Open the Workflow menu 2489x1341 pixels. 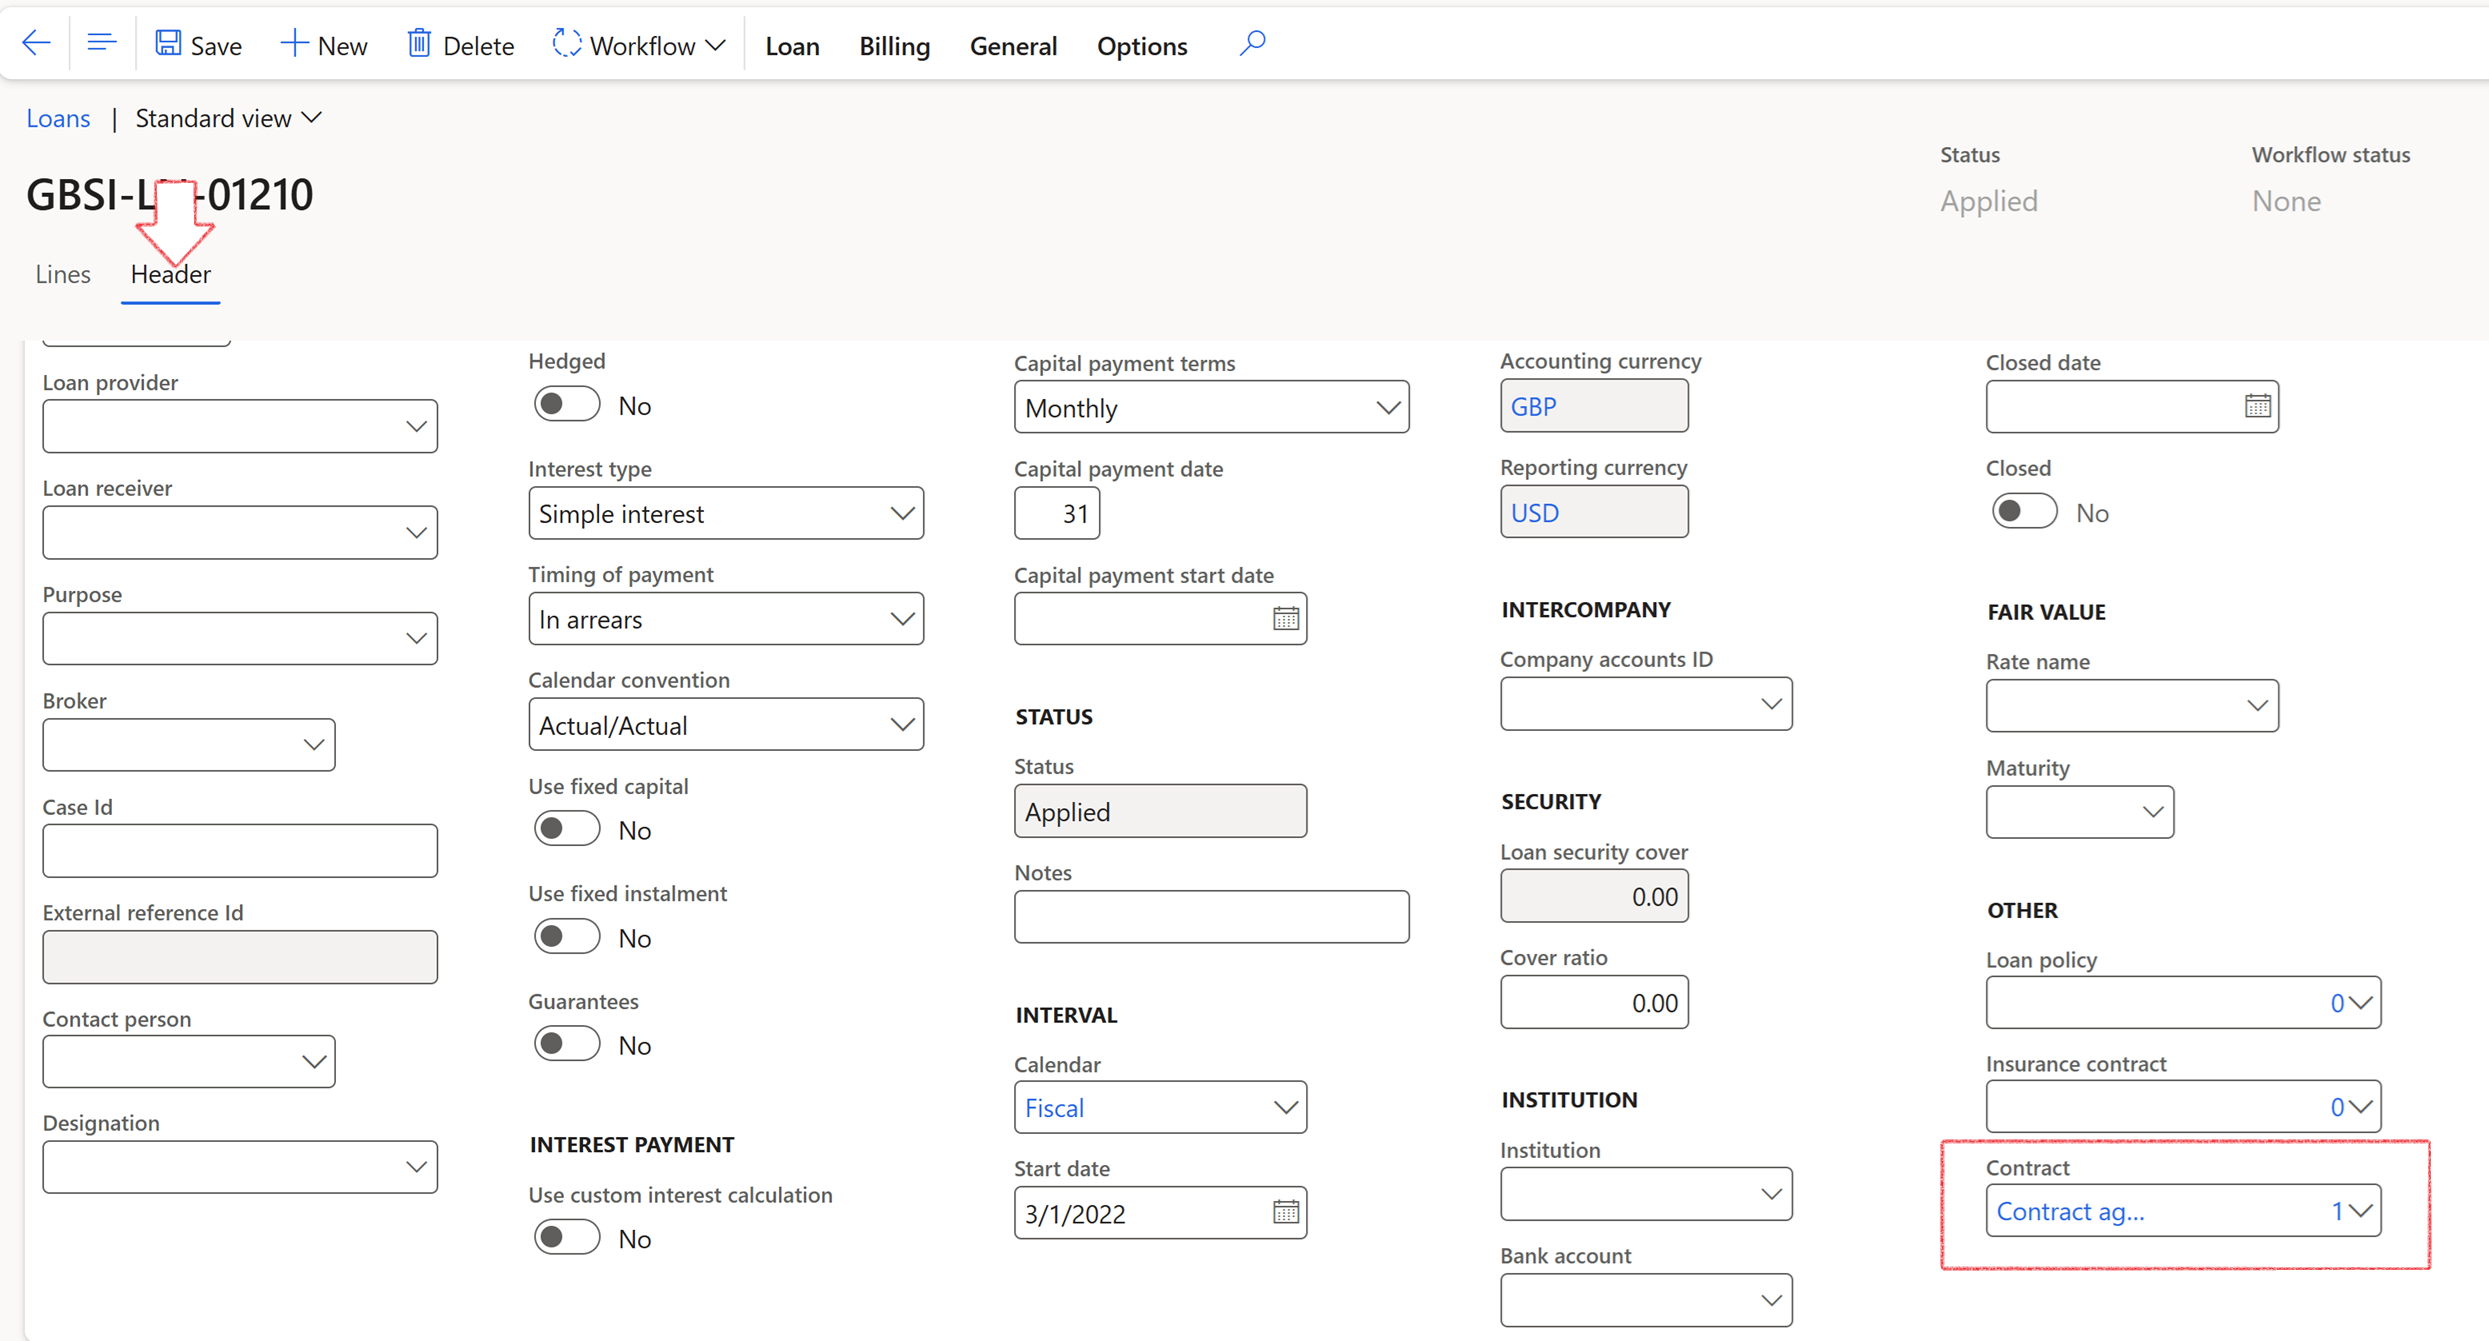click(639, 46)
